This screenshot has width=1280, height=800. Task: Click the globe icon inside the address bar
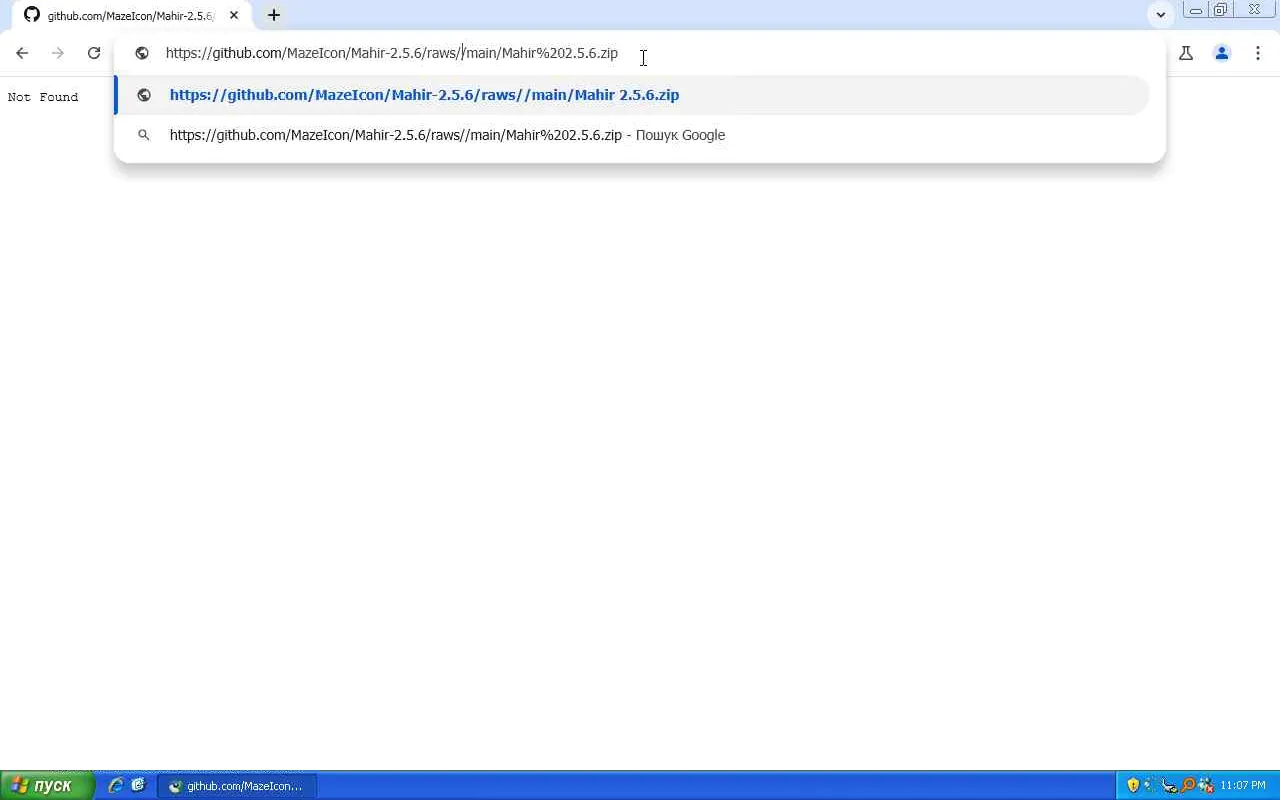point(142,53)
